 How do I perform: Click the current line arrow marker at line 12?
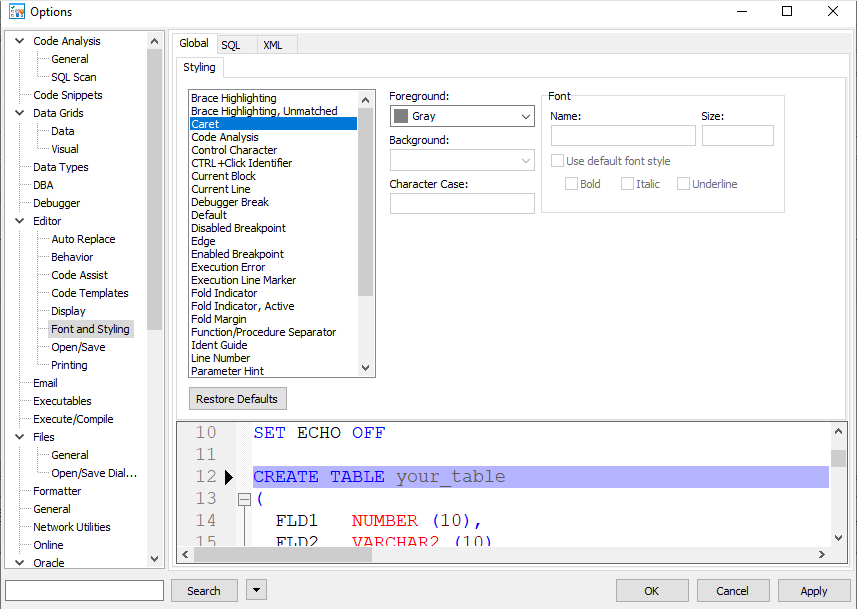(x=229, y=477)
